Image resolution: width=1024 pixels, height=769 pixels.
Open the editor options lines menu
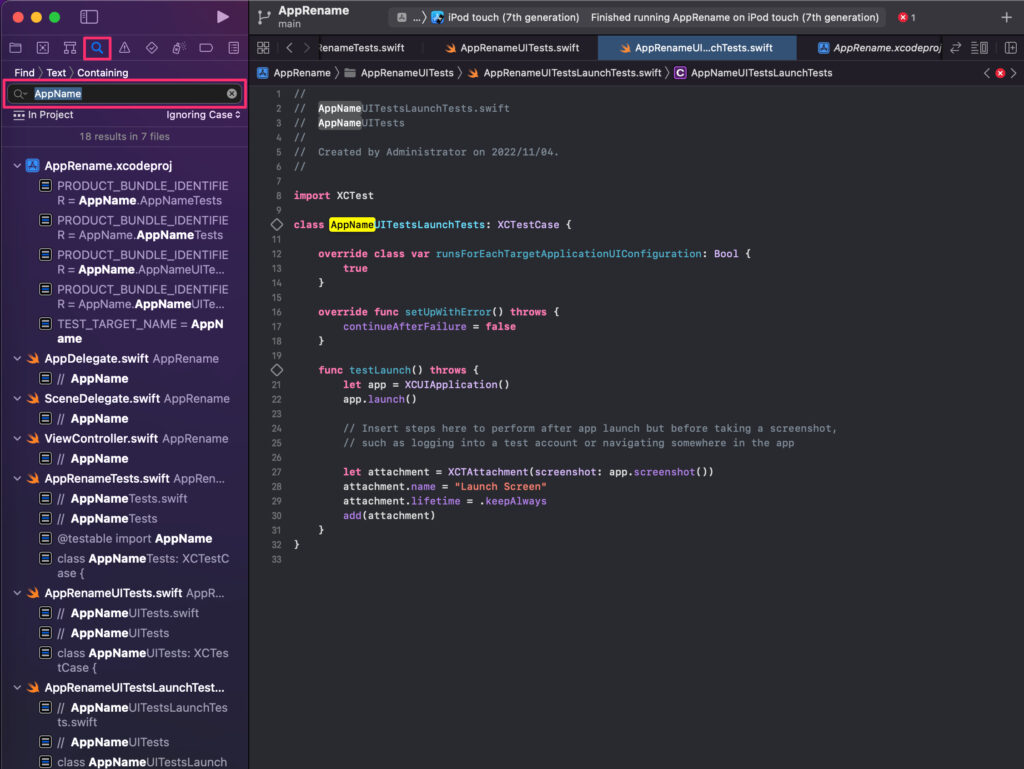[x=979, y=48]
